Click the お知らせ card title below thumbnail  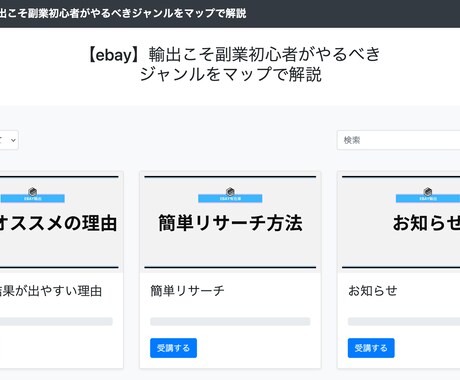(373, 291)
